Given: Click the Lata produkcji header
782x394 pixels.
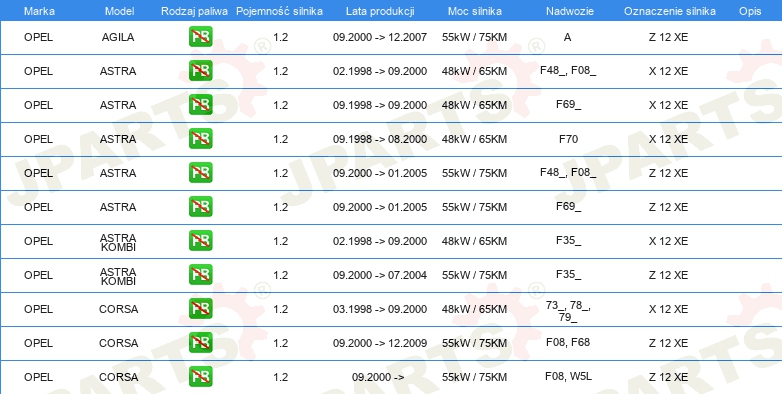Looking at the screenshot, I should (380, 11).
